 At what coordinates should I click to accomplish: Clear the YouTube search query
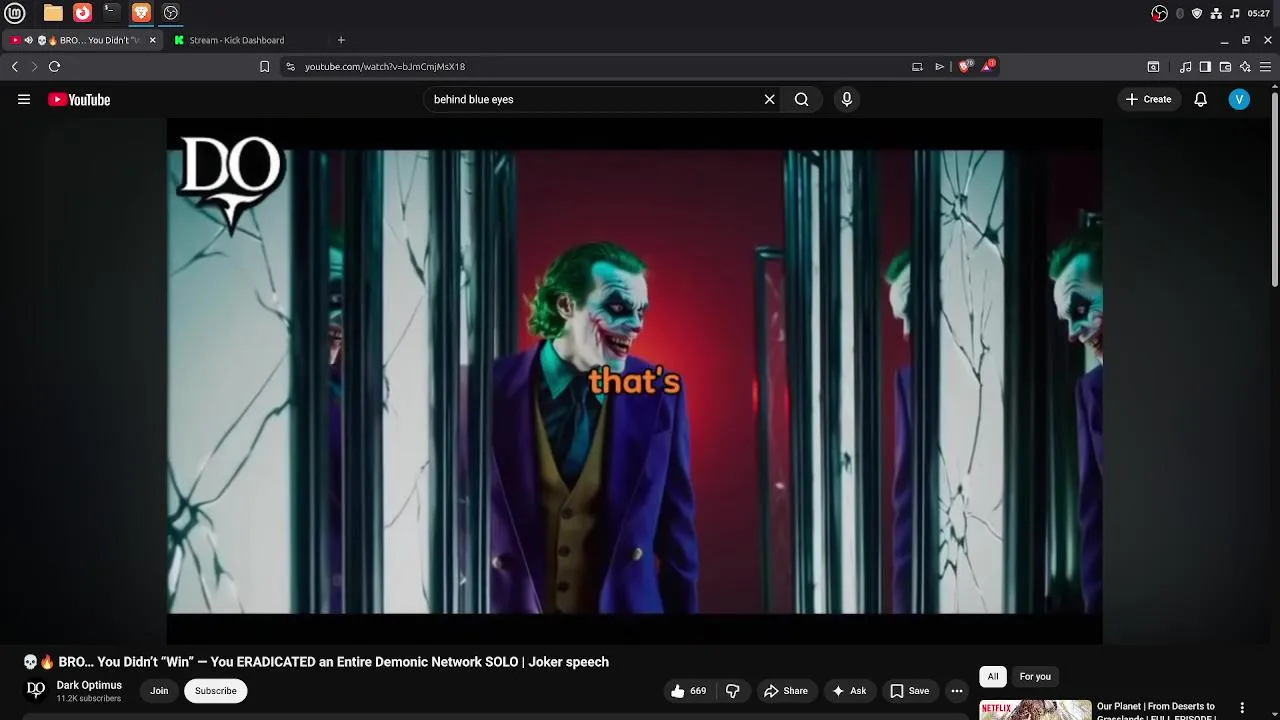[x=769, y=99]
